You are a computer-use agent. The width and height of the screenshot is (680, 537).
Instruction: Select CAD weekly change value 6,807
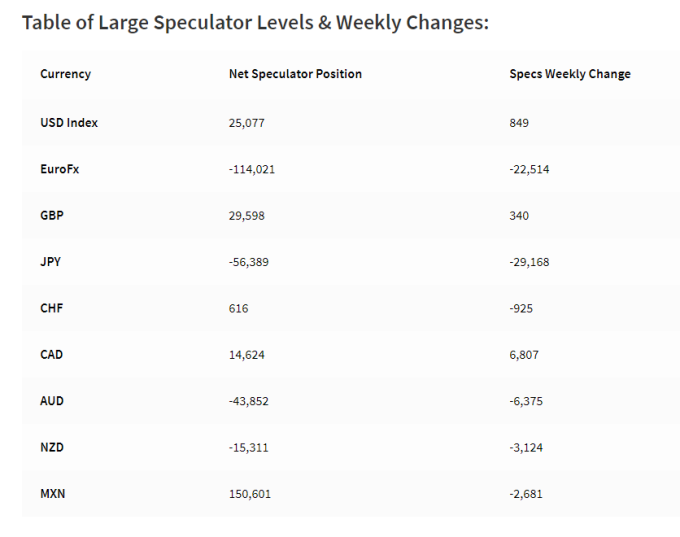coord(524,355)
